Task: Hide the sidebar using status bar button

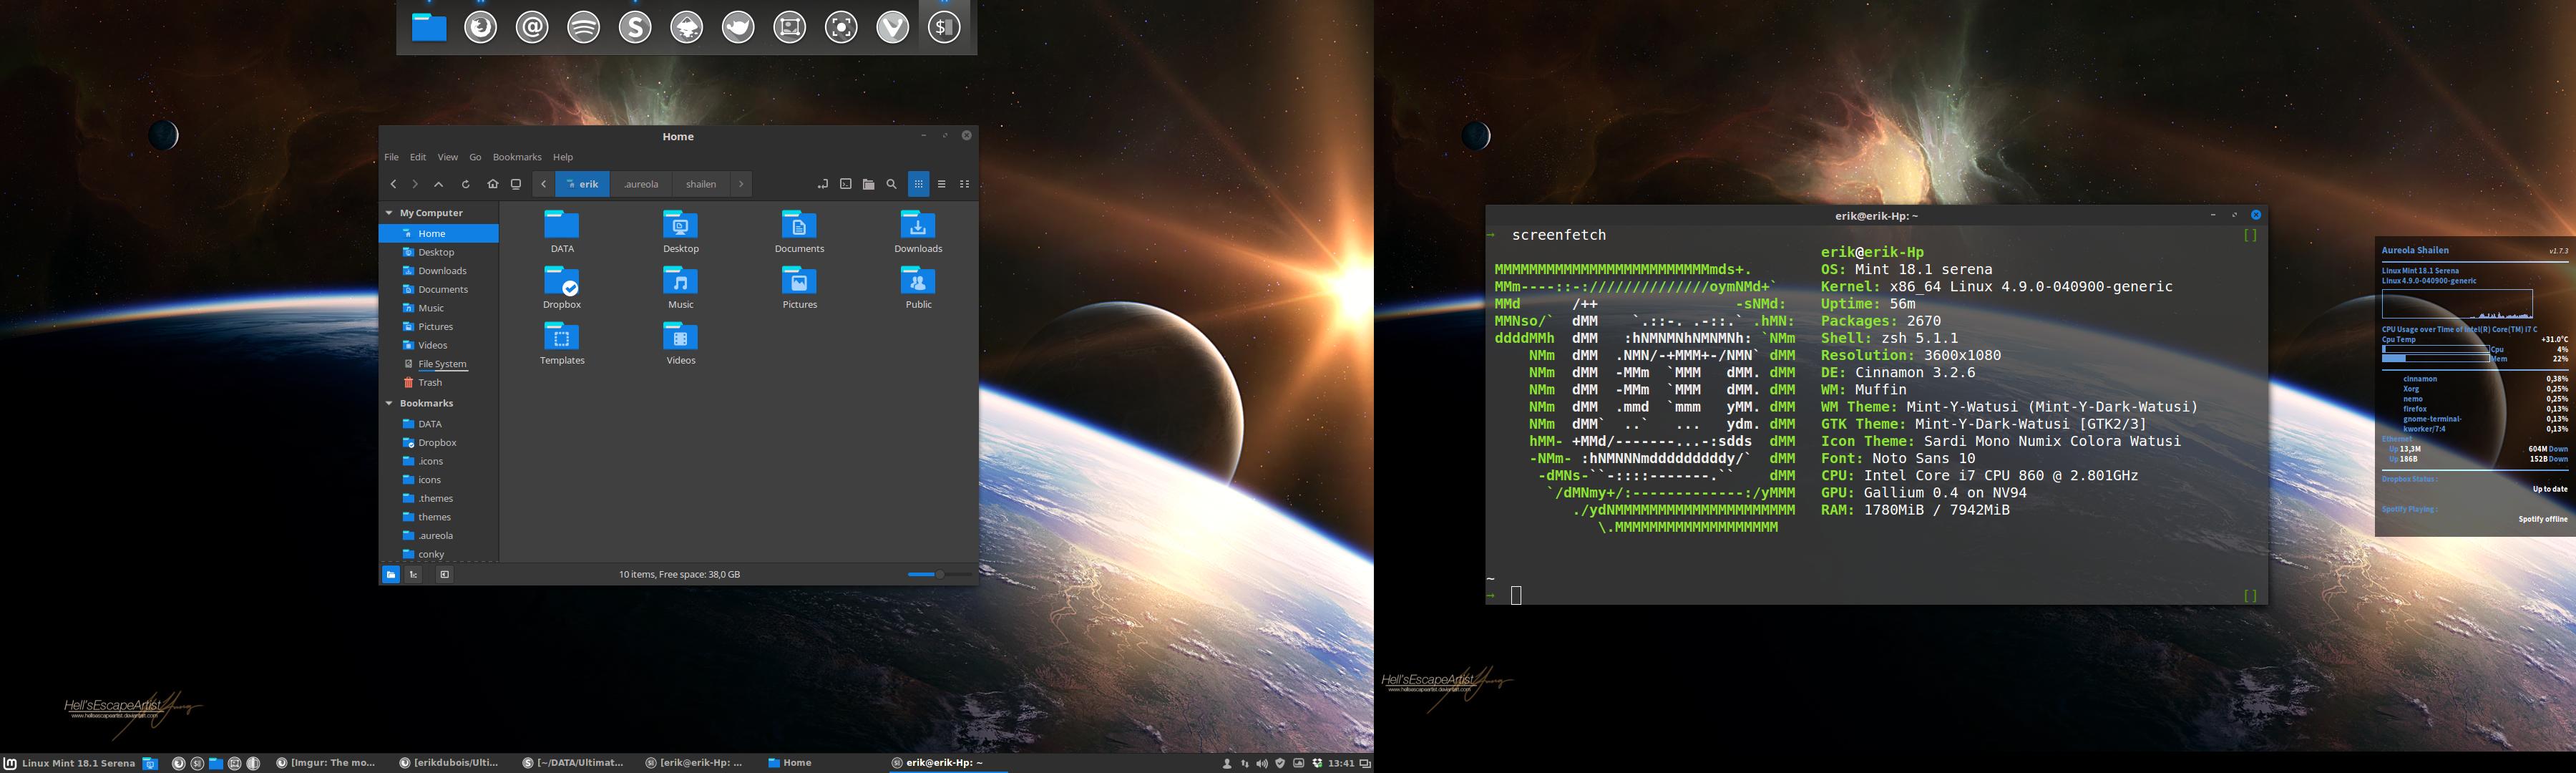Action: [x=445, y=574]
